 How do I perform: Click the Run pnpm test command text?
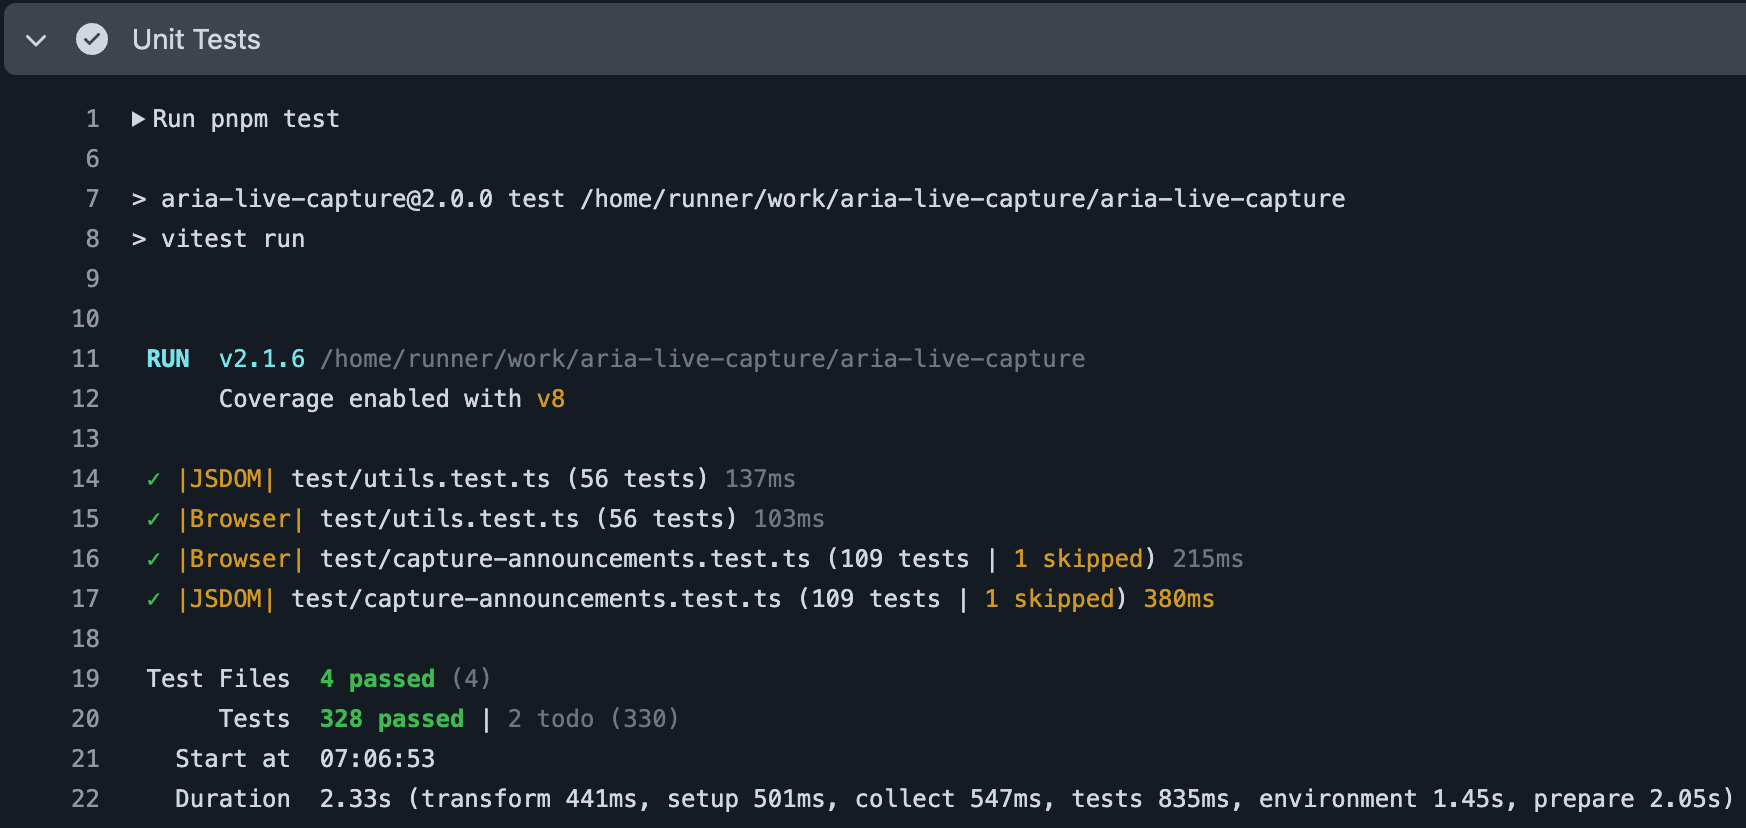(246, 119)
